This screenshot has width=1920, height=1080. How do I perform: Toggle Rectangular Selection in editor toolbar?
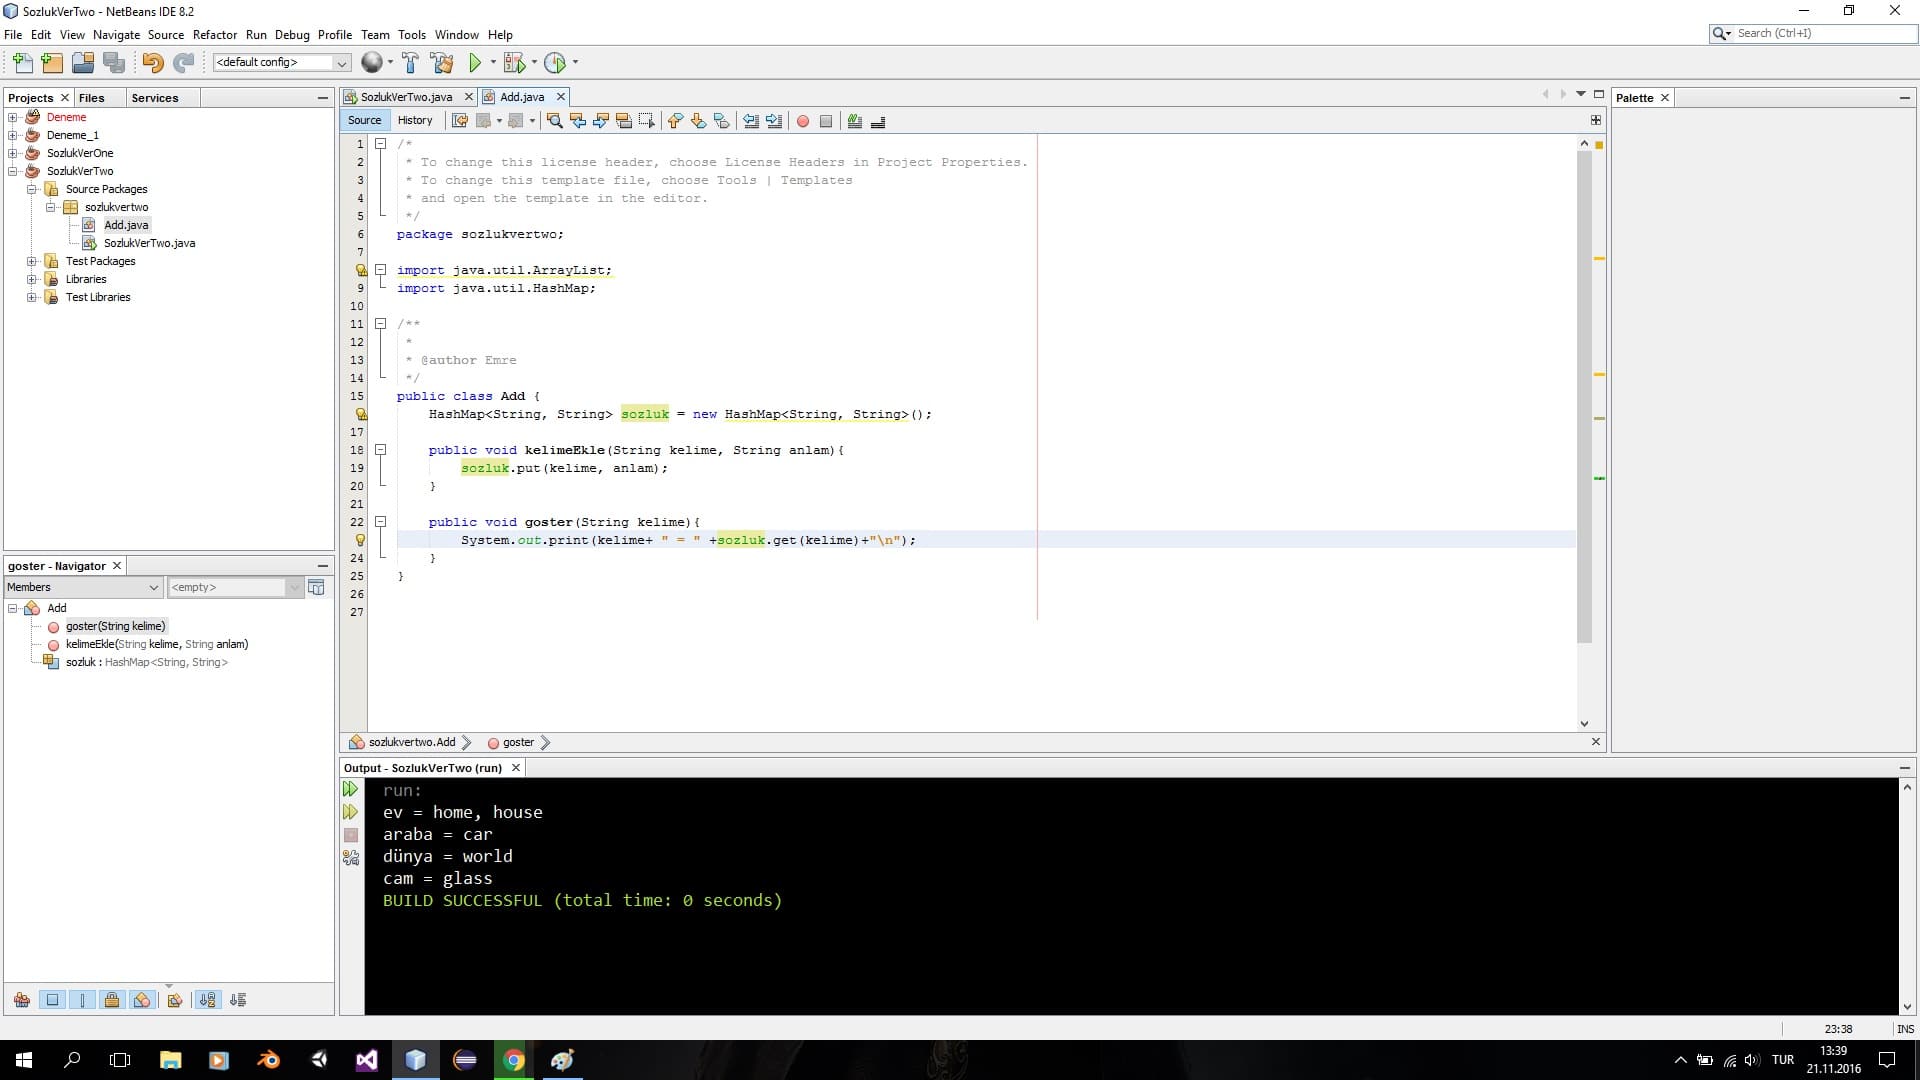(647, 121)
